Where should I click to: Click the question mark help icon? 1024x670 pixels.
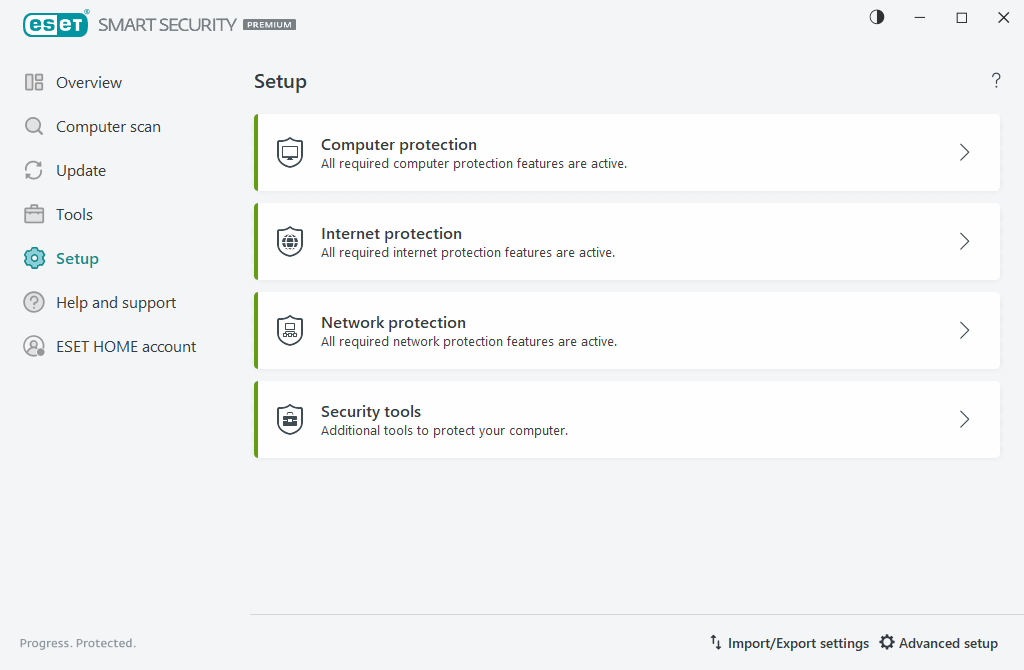point(996,81)
